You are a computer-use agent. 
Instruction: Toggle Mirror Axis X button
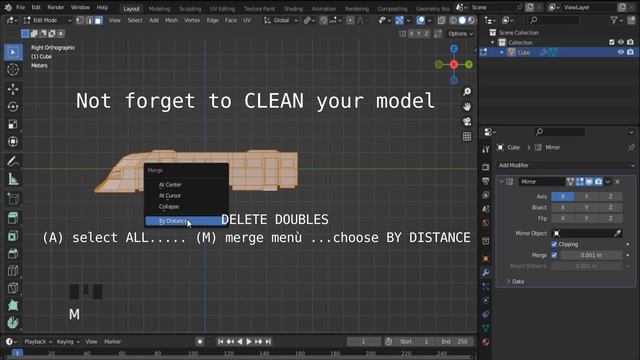[563, 197]
